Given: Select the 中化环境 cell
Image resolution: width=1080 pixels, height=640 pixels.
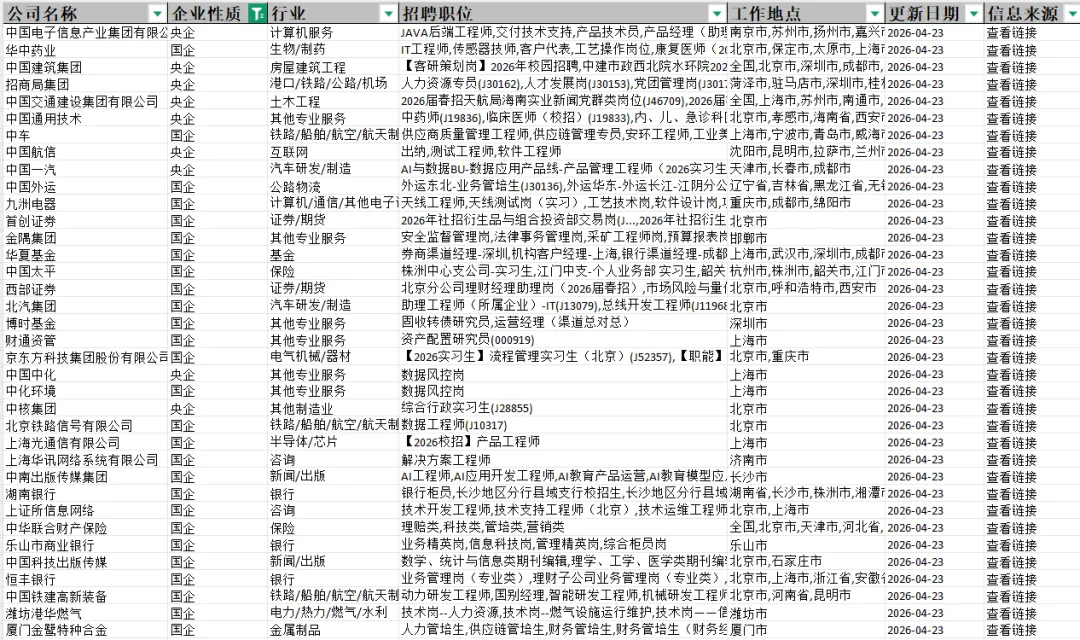Looking at the screenshot, I should 85,391.
